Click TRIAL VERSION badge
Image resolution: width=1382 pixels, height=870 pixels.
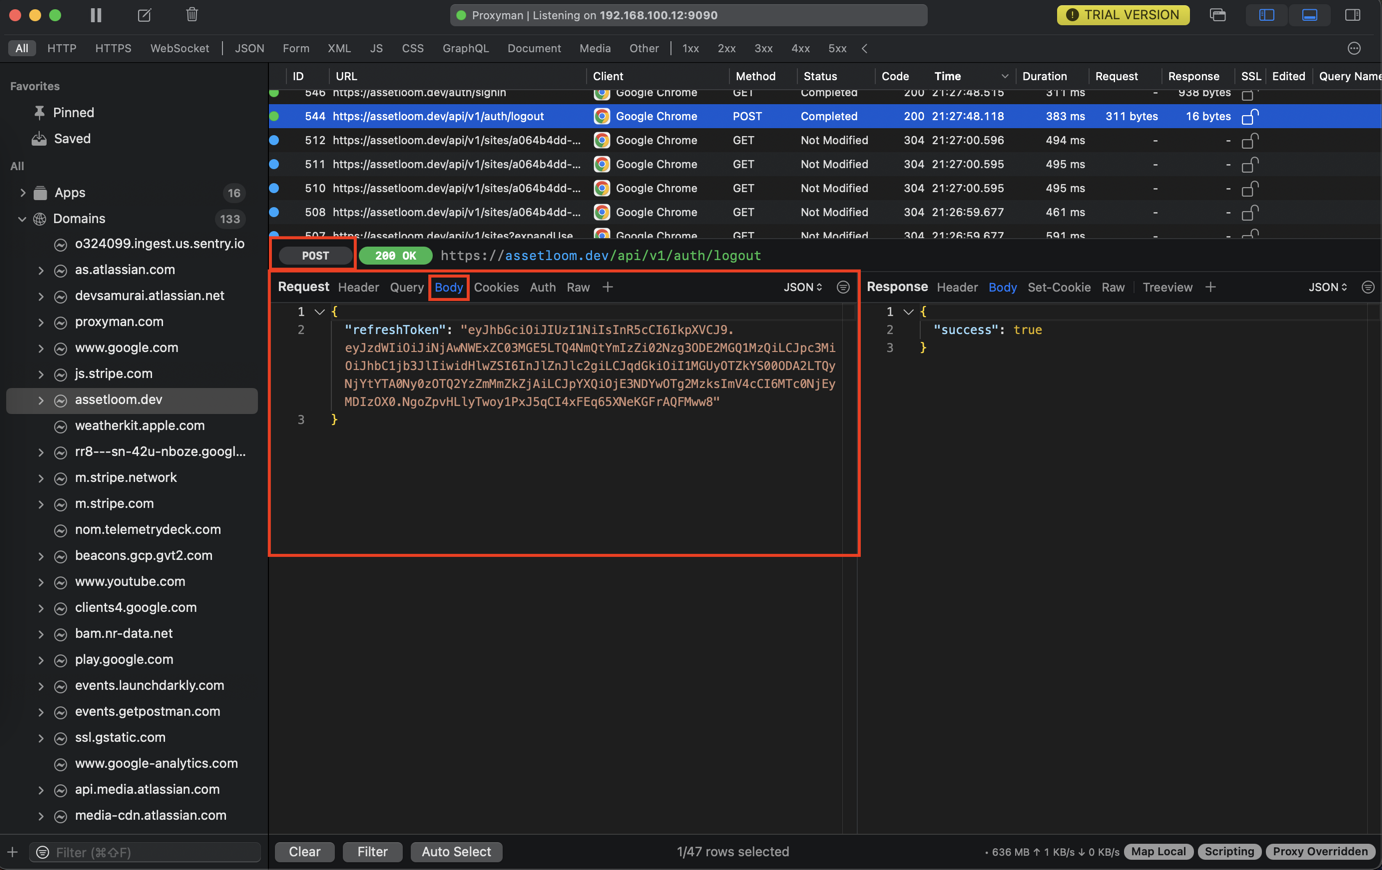tap(1123, 15)
